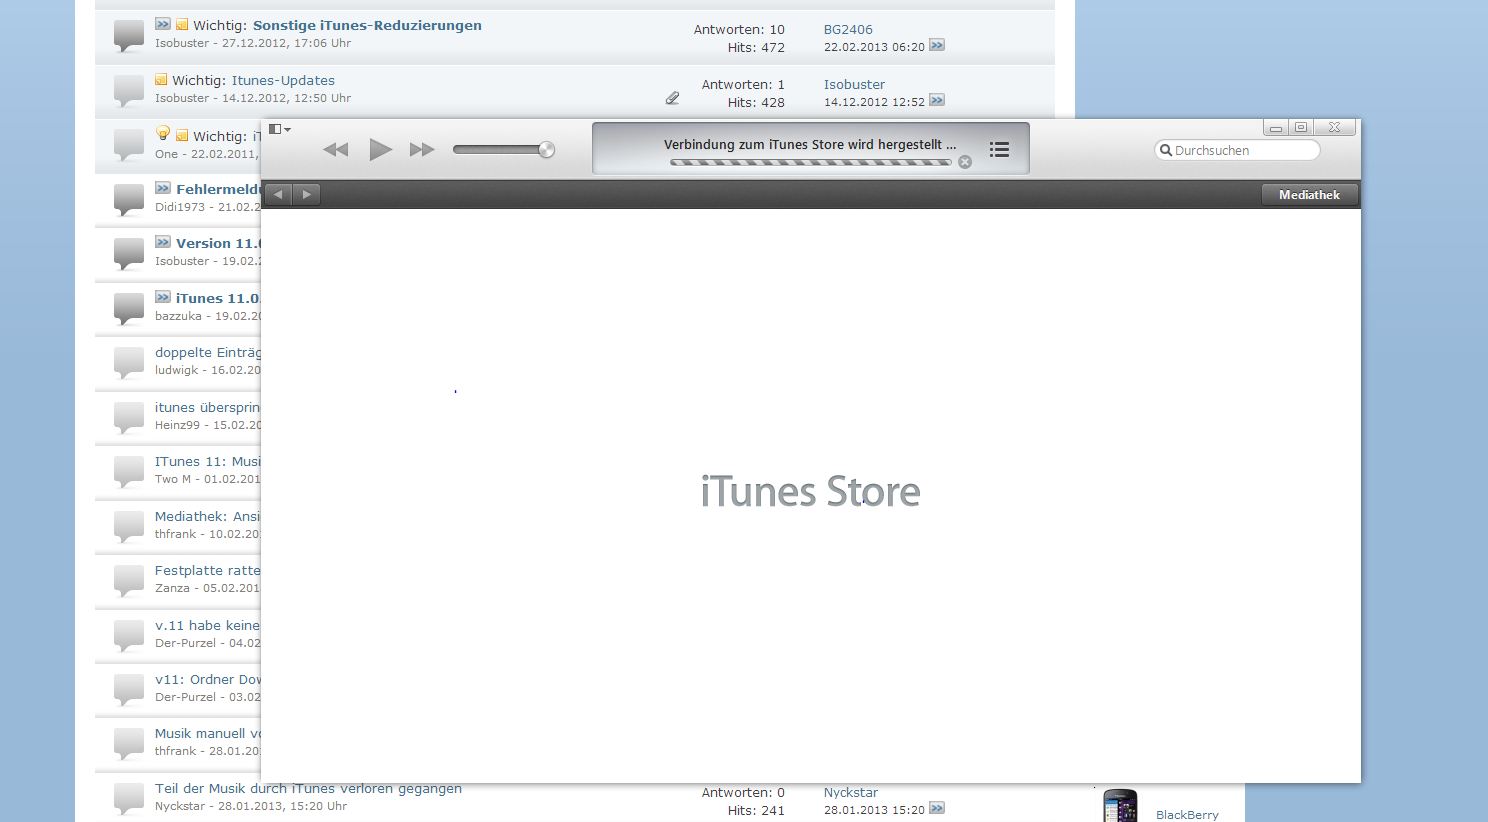The height and width of the screenshot is (822, 1488).
Task: Open thread itunes überspringt in forum
Action: (x=208, y=407)
